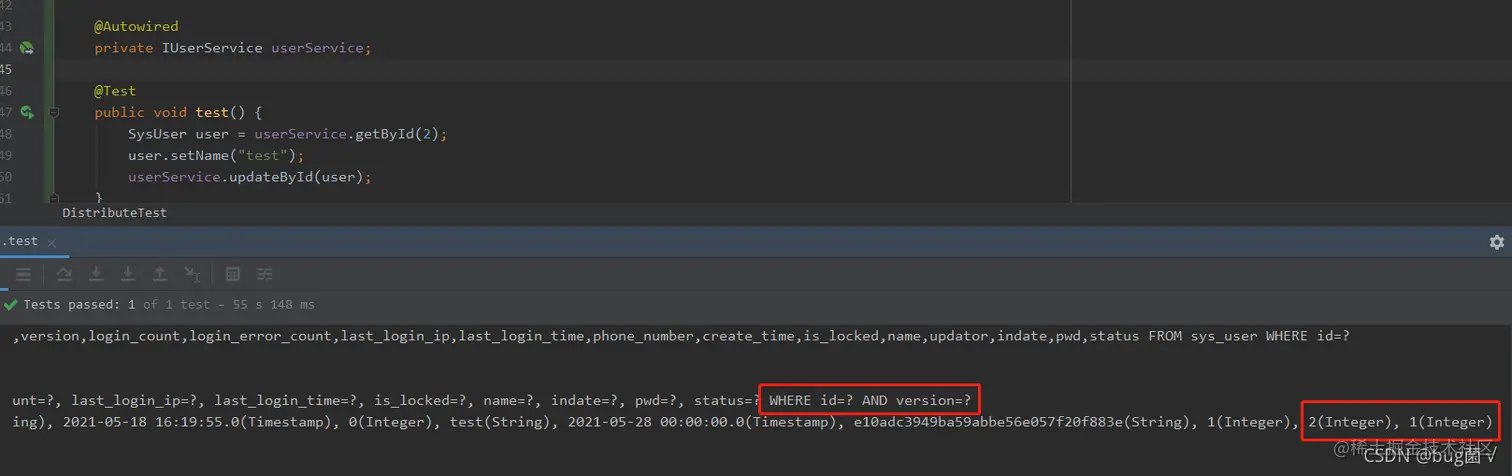The height and width of the screenshot is (476, 1512).
Task: Click the @Autowired annotation
Action: pos(136,26)
